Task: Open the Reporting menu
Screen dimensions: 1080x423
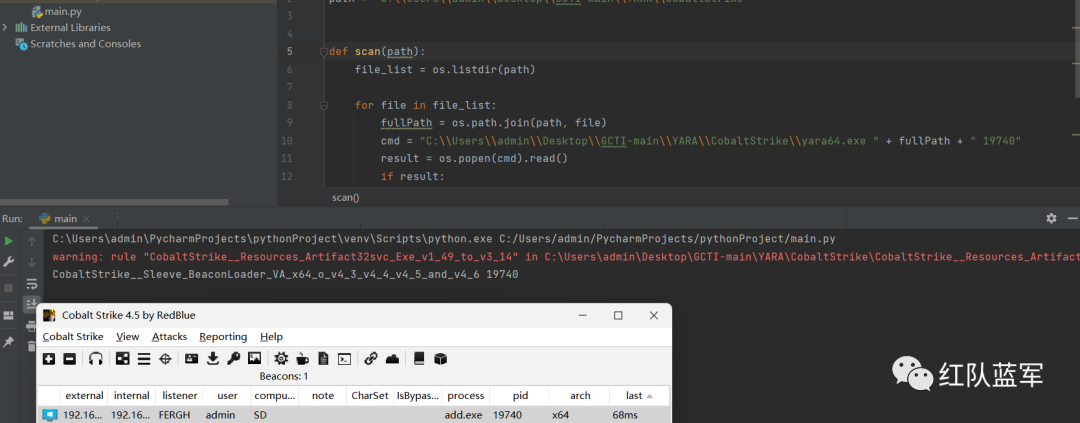Action: coord(223,336)
